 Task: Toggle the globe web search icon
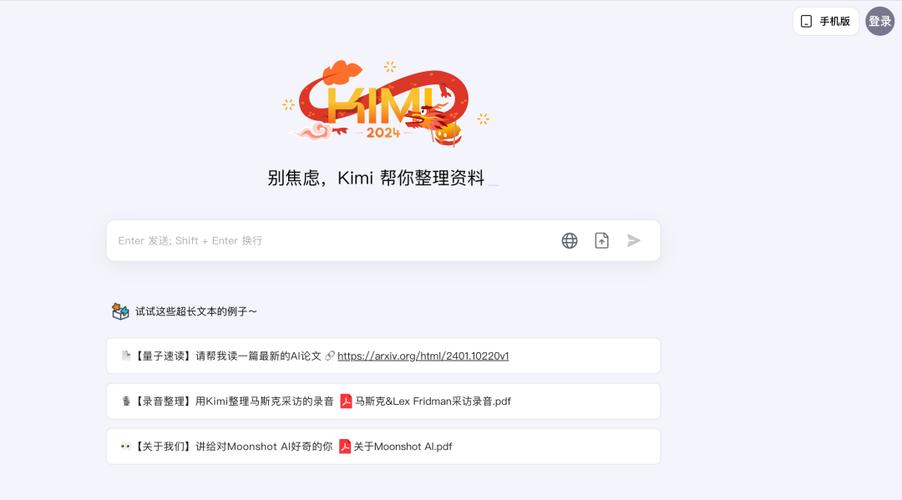click(570, 241)
